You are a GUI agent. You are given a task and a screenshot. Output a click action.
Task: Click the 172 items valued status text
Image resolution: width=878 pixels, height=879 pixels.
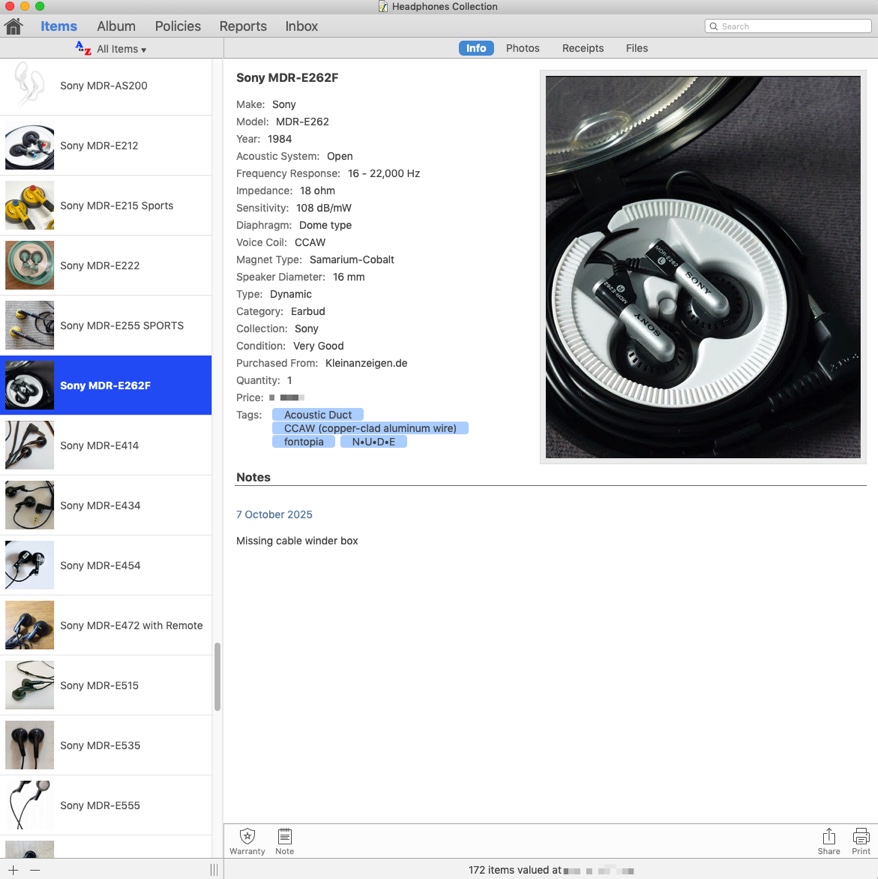[x=515, y=870]
